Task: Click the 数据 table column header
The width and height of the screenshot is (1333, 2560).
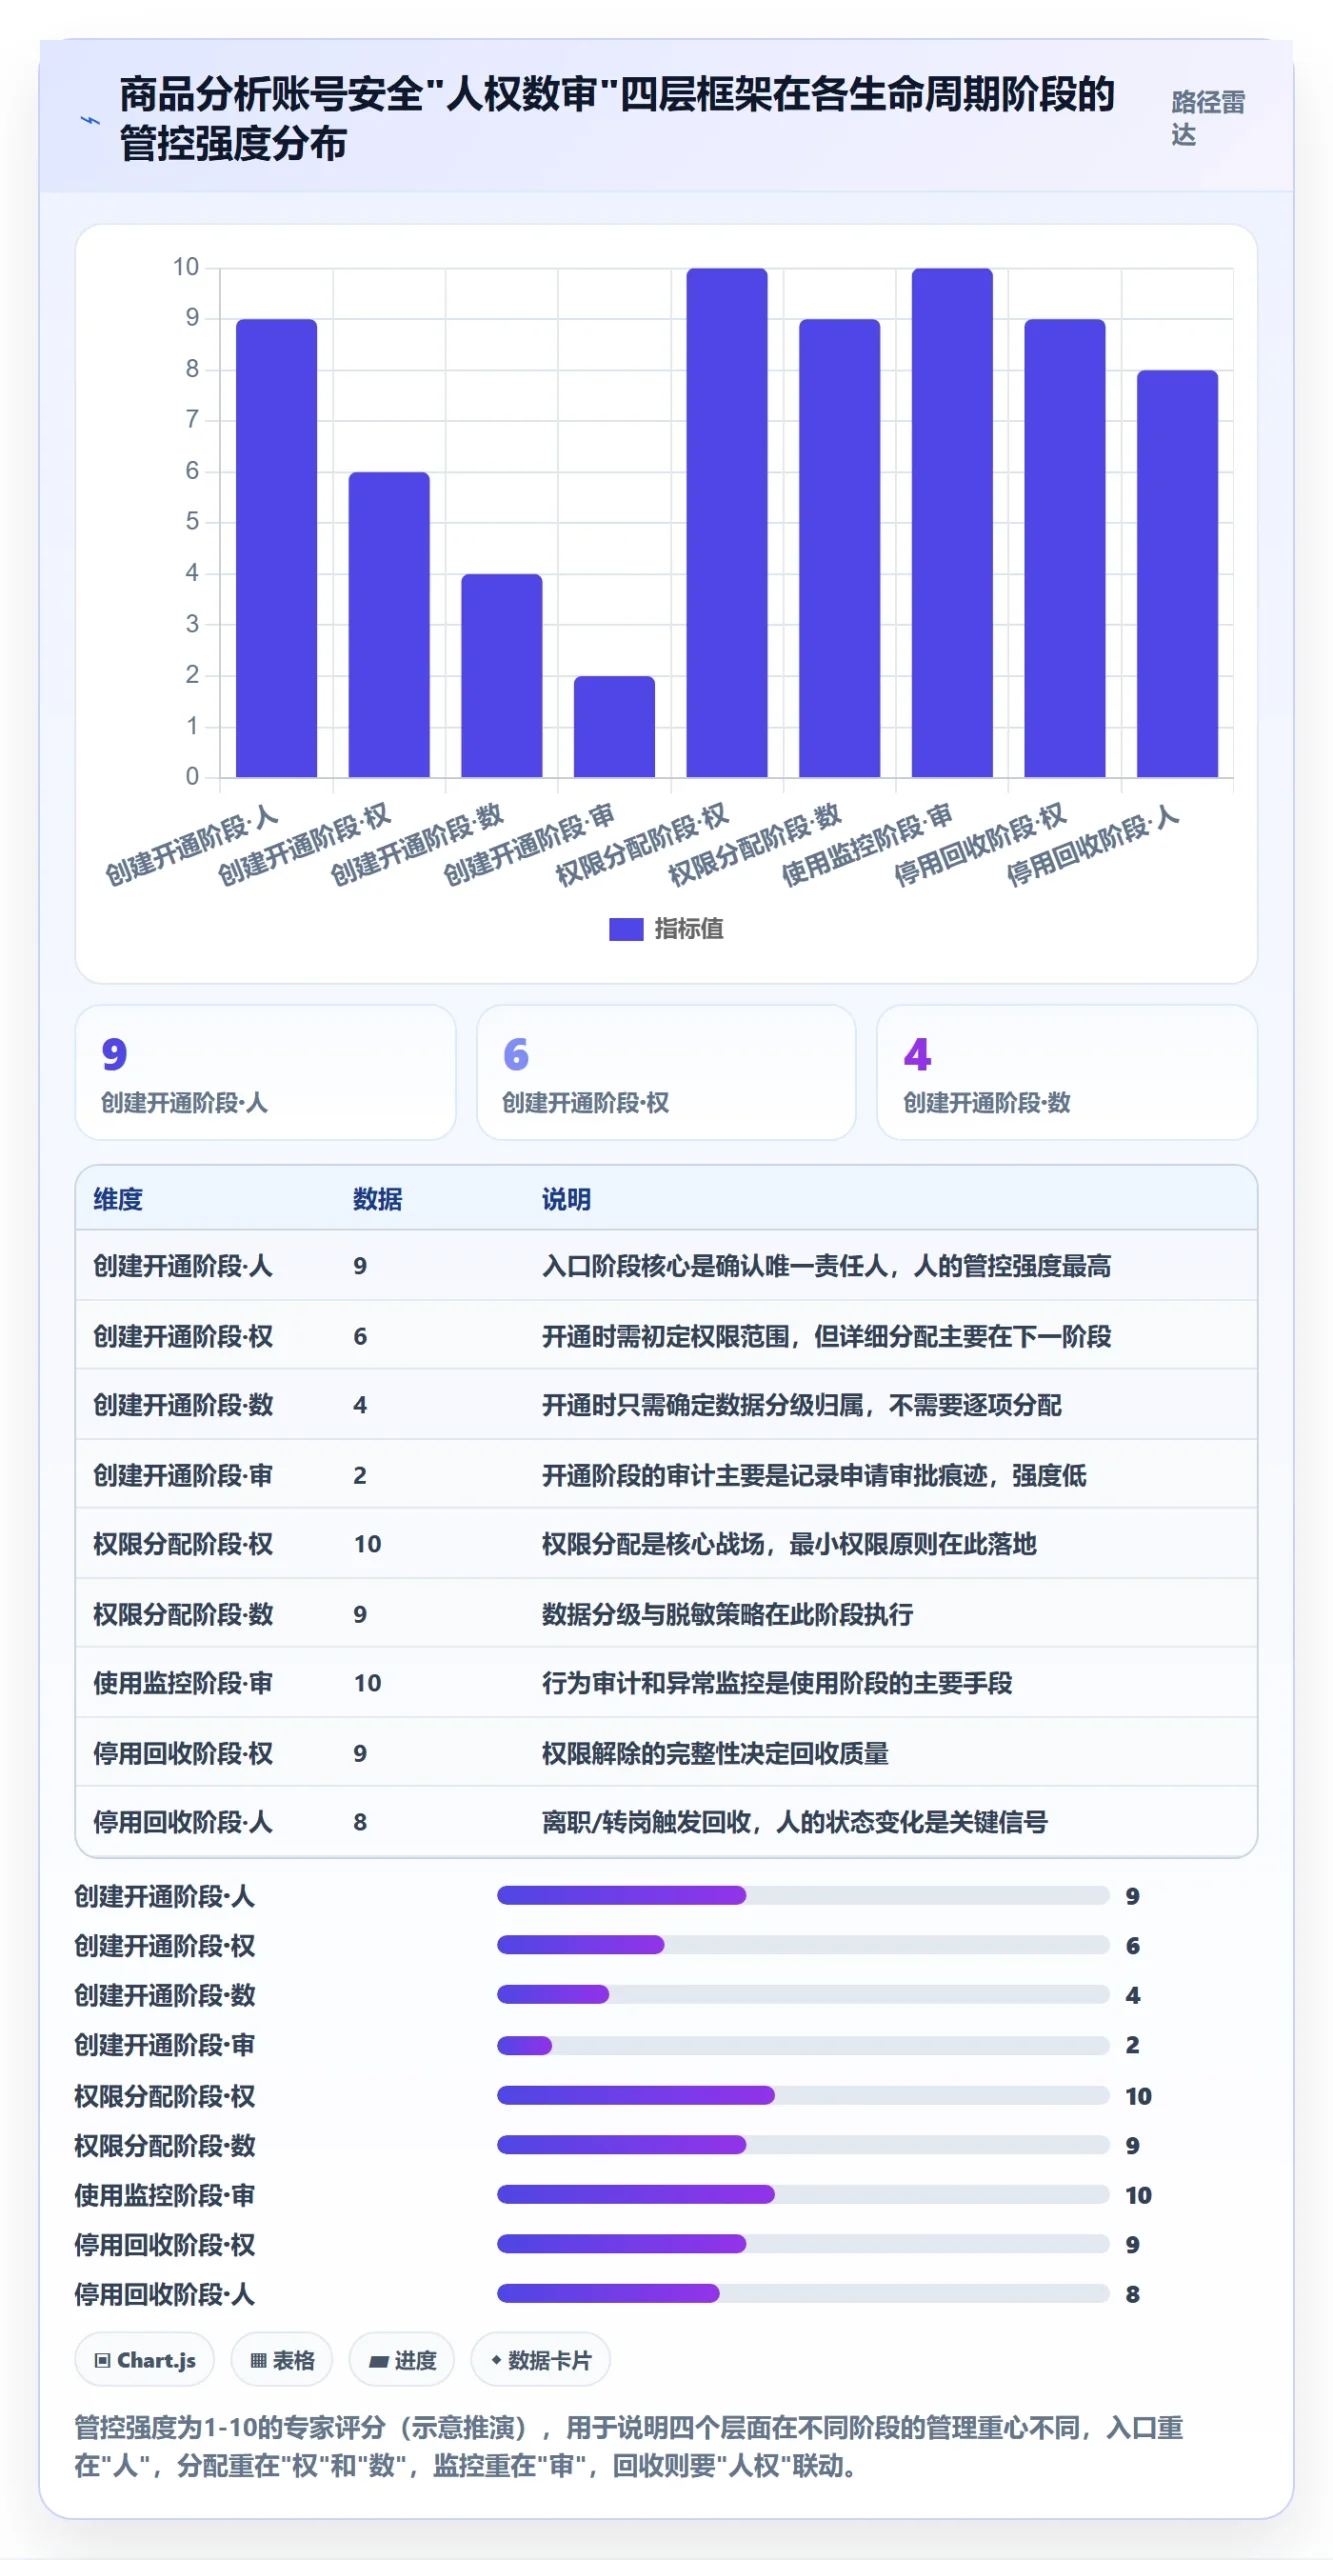Action: tap(377, 1199)
